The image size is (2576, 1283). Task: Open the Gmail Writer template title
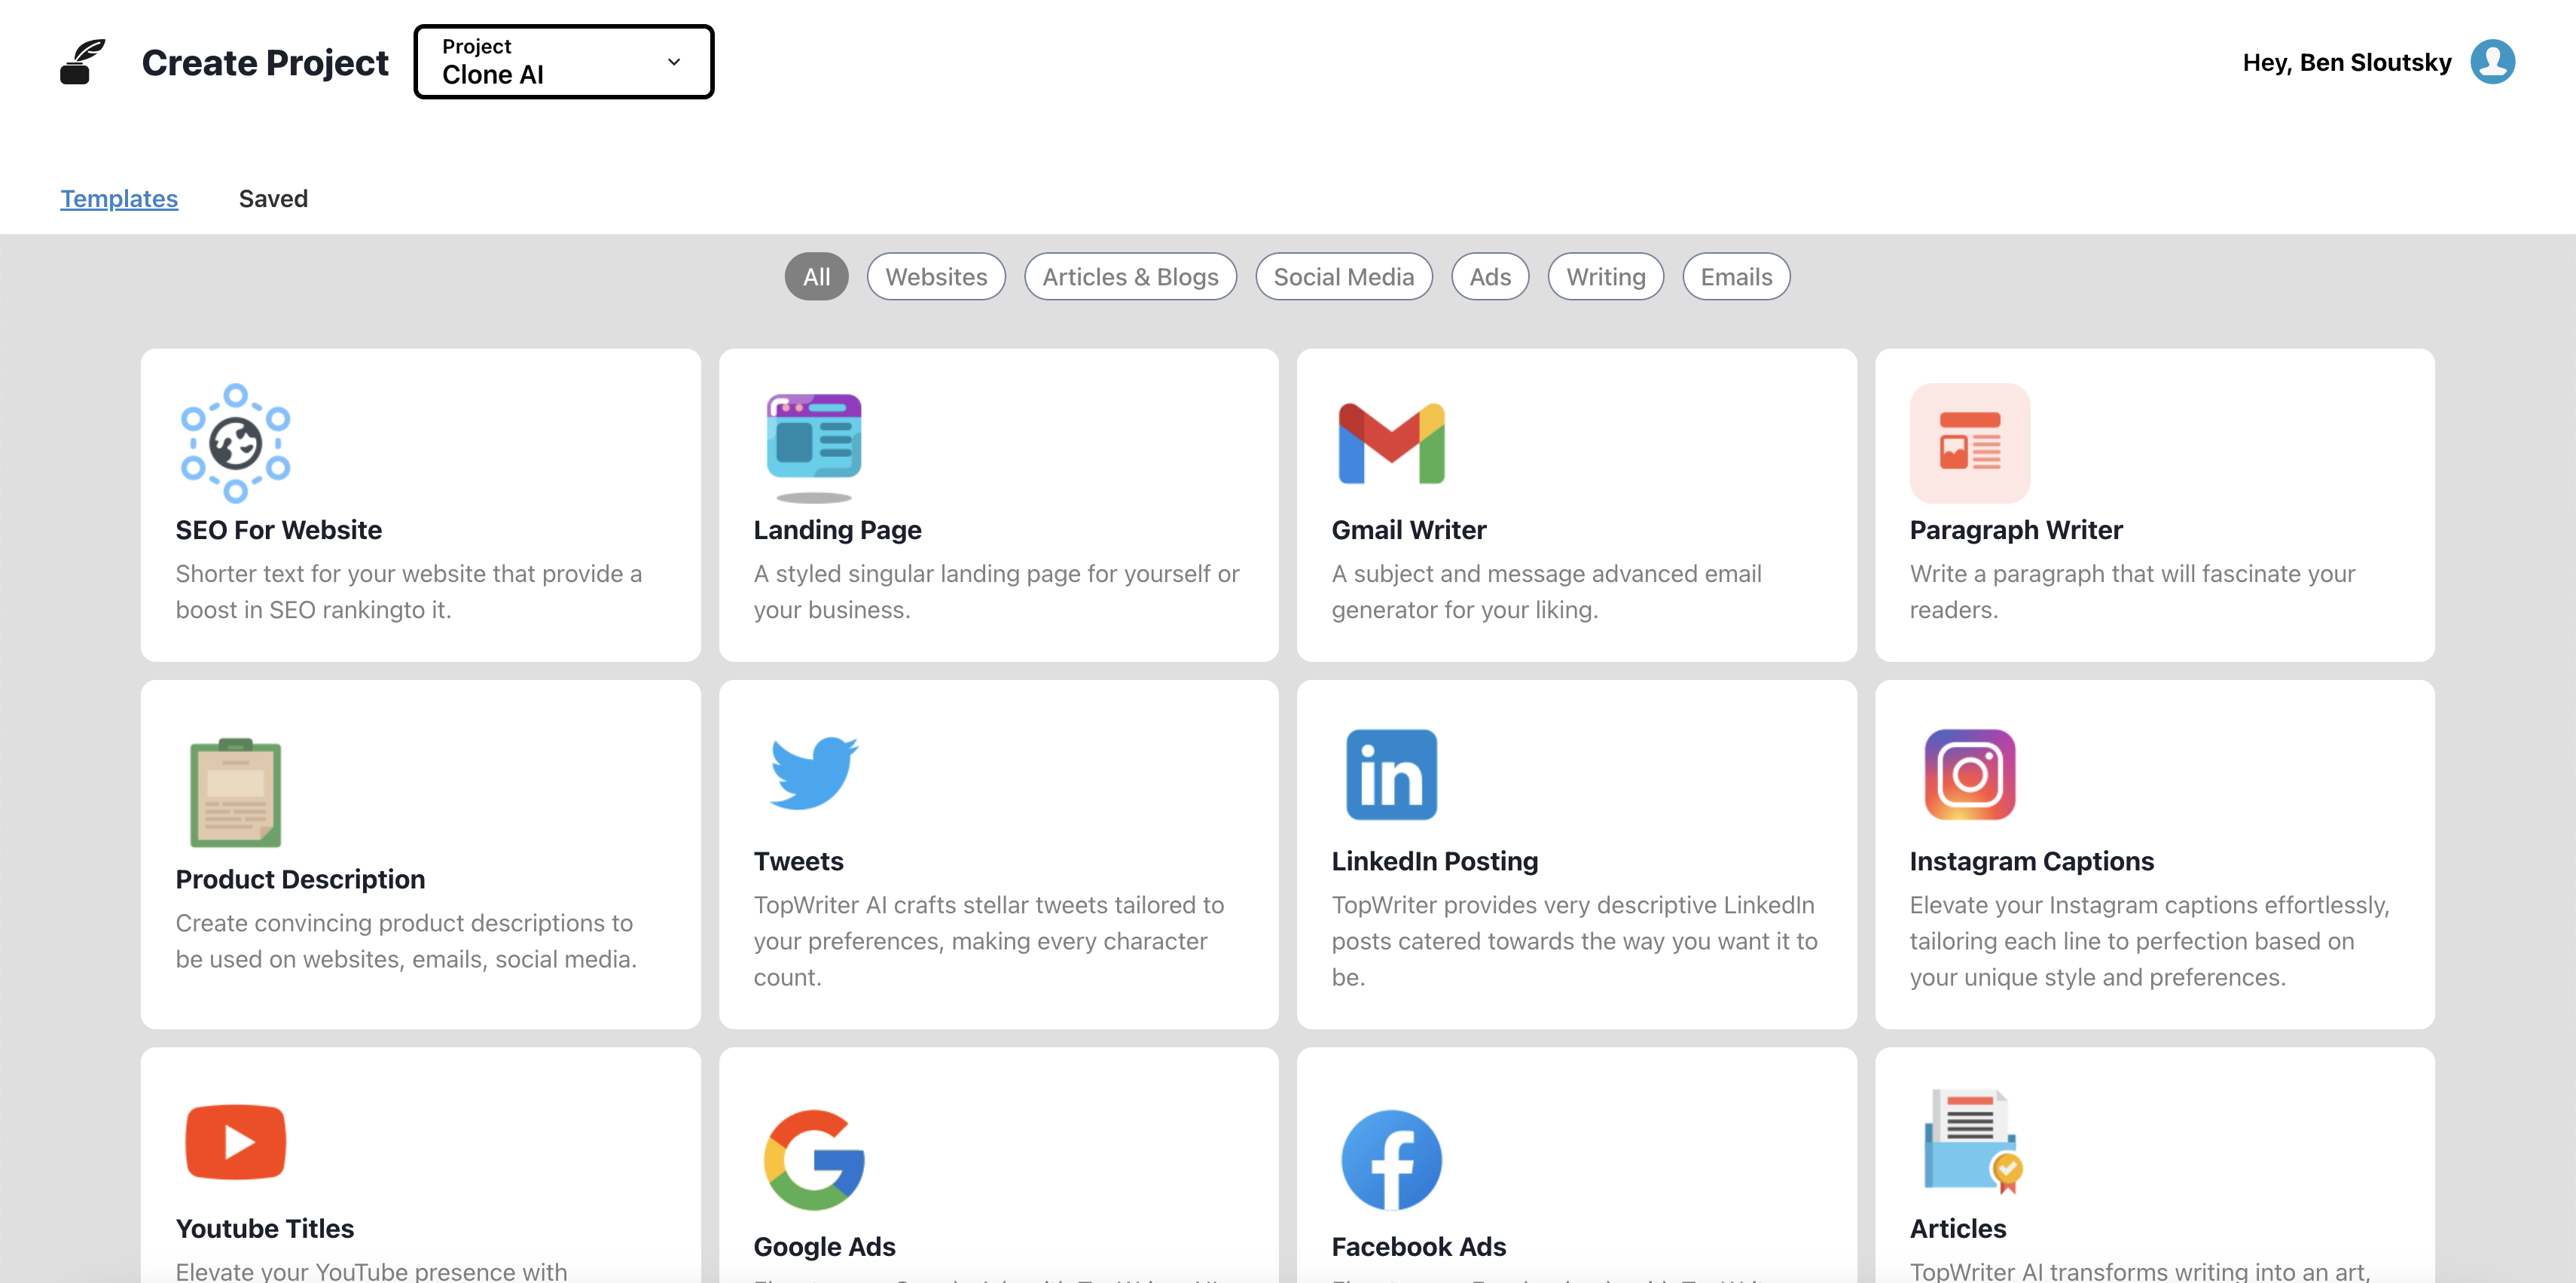pyautogui.click(x=1408, y=530)
